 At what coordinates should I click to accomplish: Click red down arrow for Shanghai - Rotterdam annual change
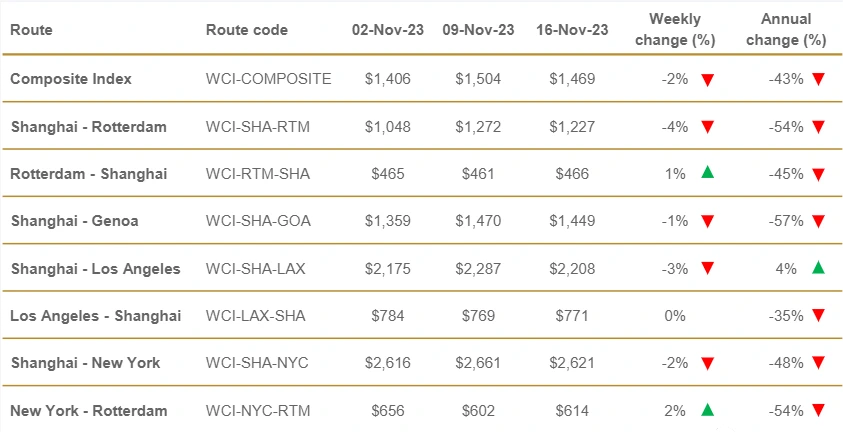[x=818, y=127]
